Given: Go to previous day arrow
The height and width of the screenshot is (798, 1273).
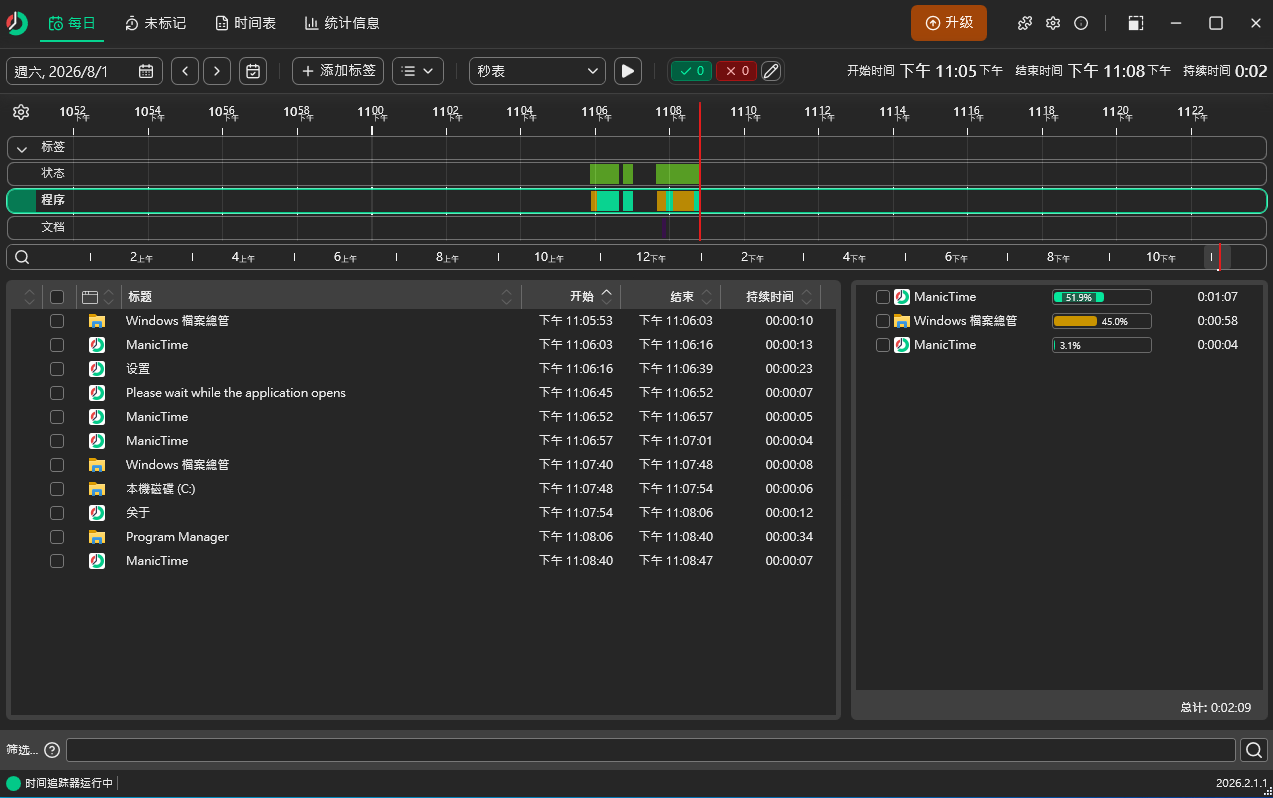Looking at the screenshot, I should pos(185,71).
